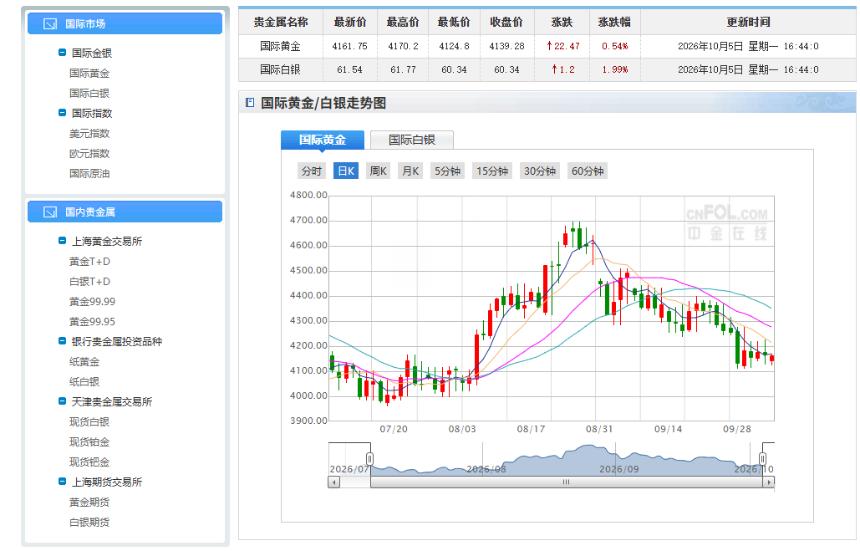Click the 国内贵金属 panel header
860x551 pixels.
[x=125, y=212]
